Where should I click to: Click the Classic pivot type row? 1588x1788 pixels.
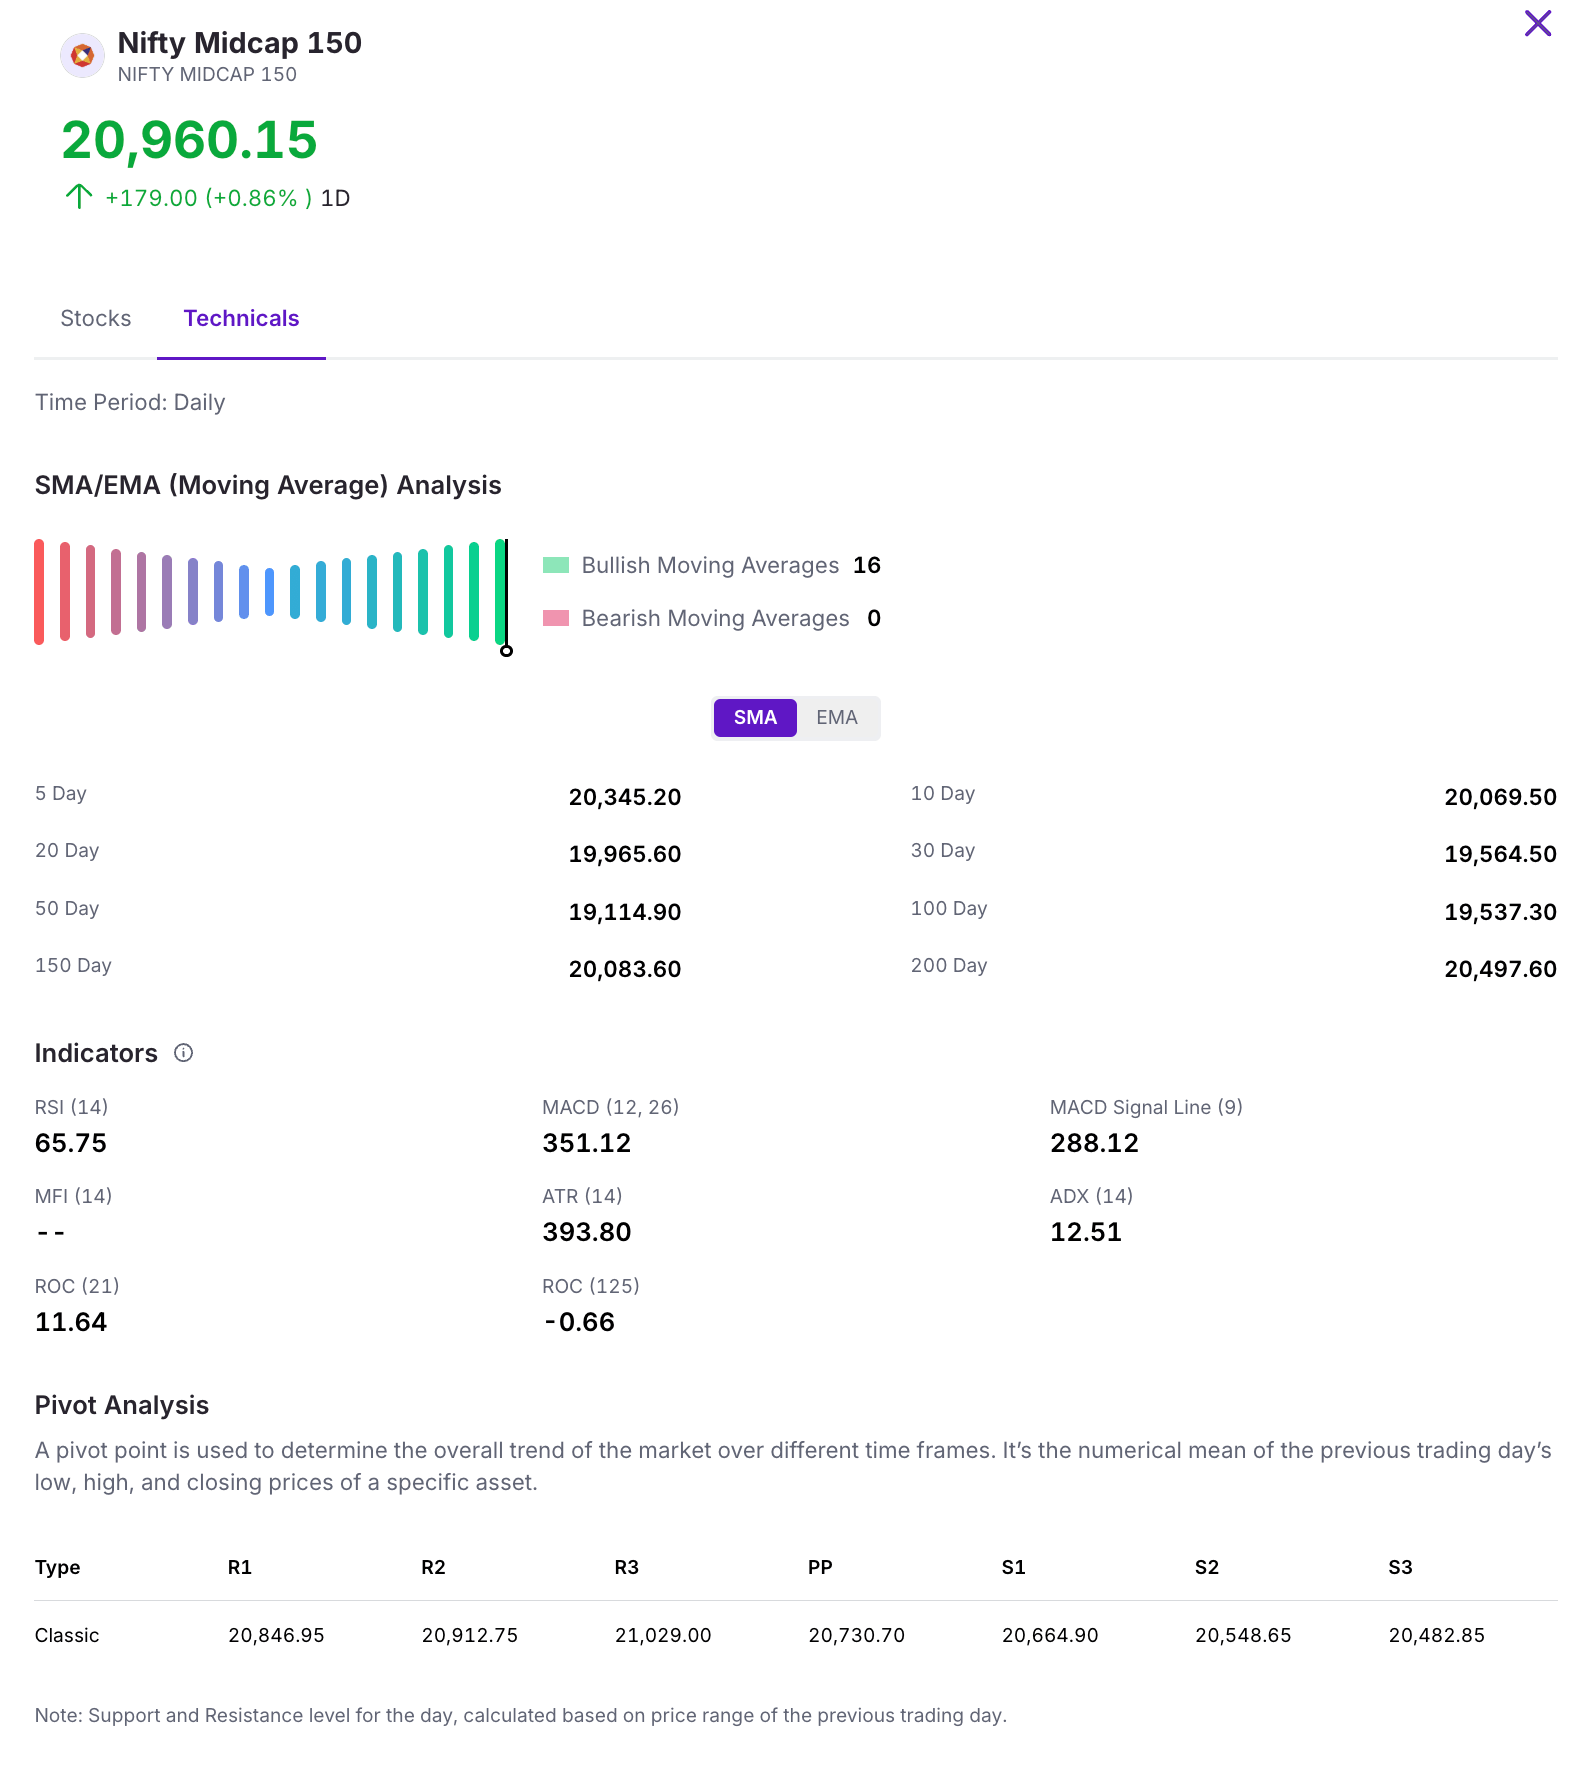[67, 1635]
